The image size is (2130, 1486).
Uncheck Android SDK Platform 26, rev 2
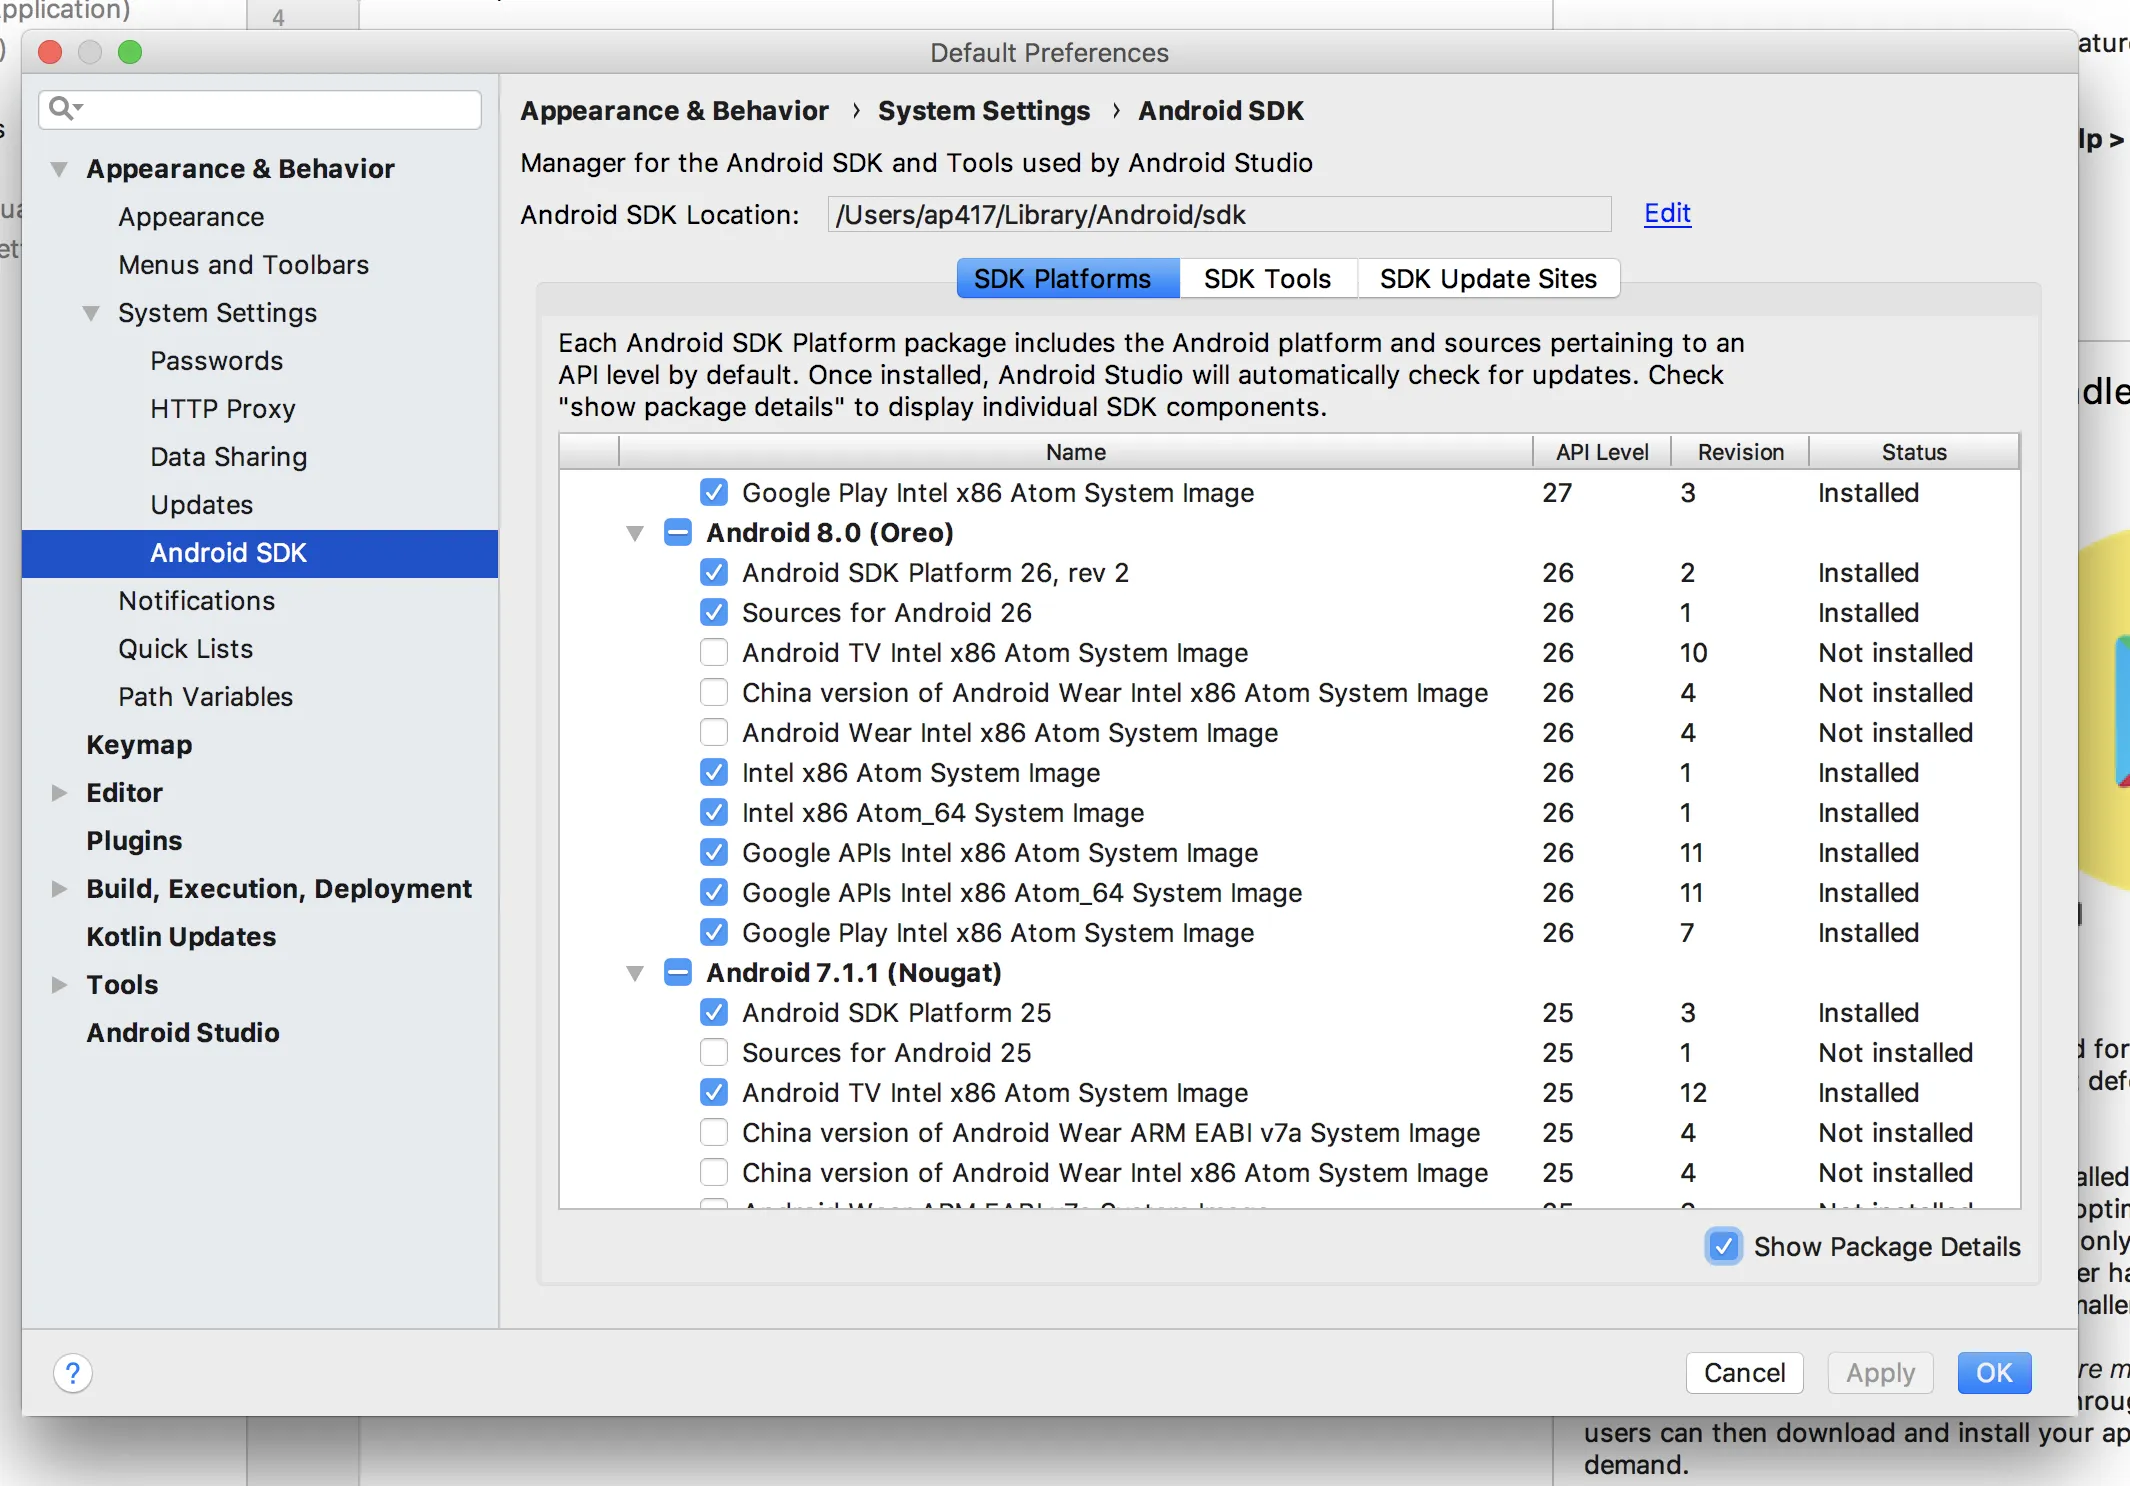pyautogui.click(x=714, y=572)
